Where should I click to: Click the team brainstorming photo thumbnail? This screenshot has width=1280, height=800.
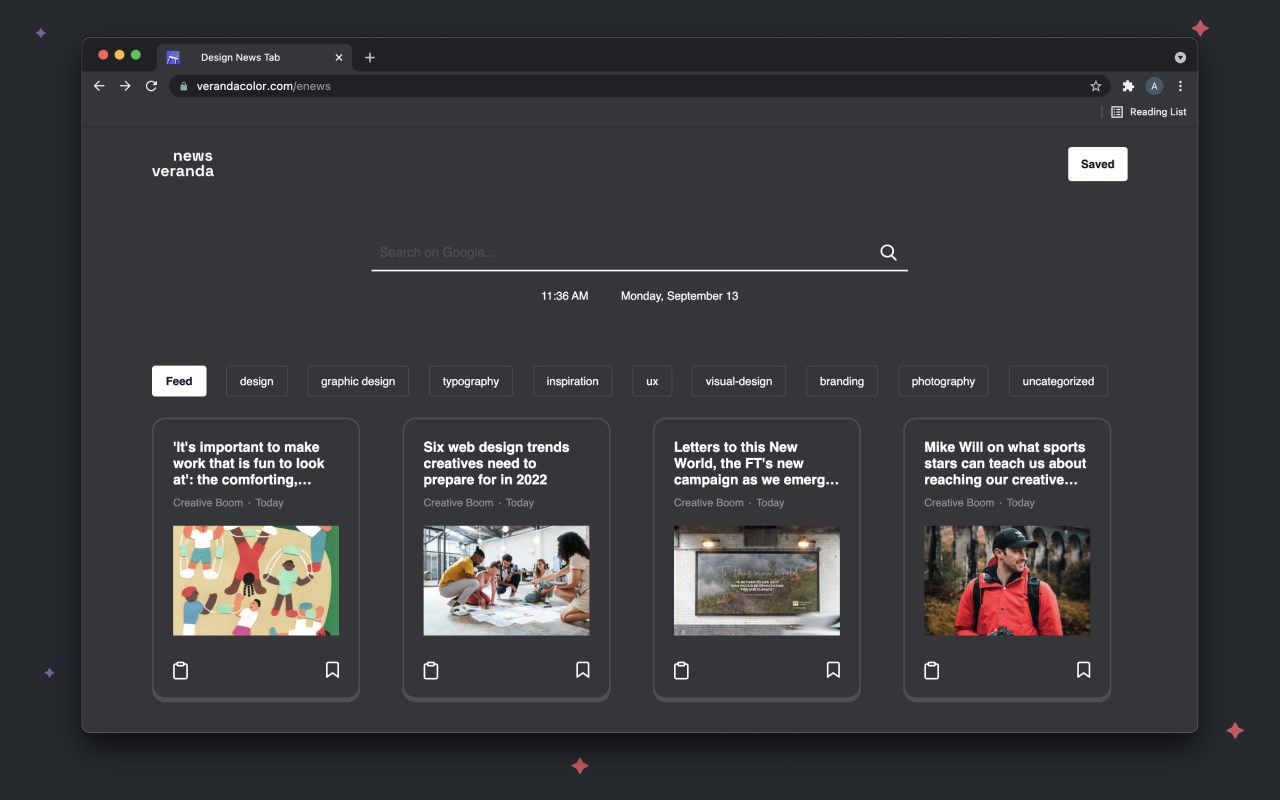(506, 580)
